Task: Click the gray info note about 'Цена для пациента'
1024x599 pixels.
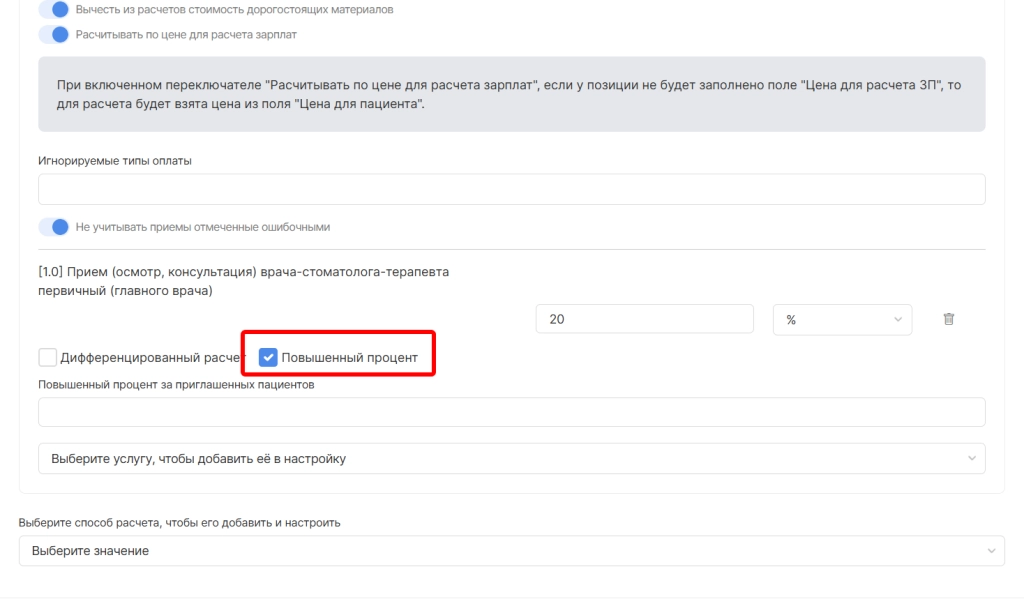Action: (511, 94)
